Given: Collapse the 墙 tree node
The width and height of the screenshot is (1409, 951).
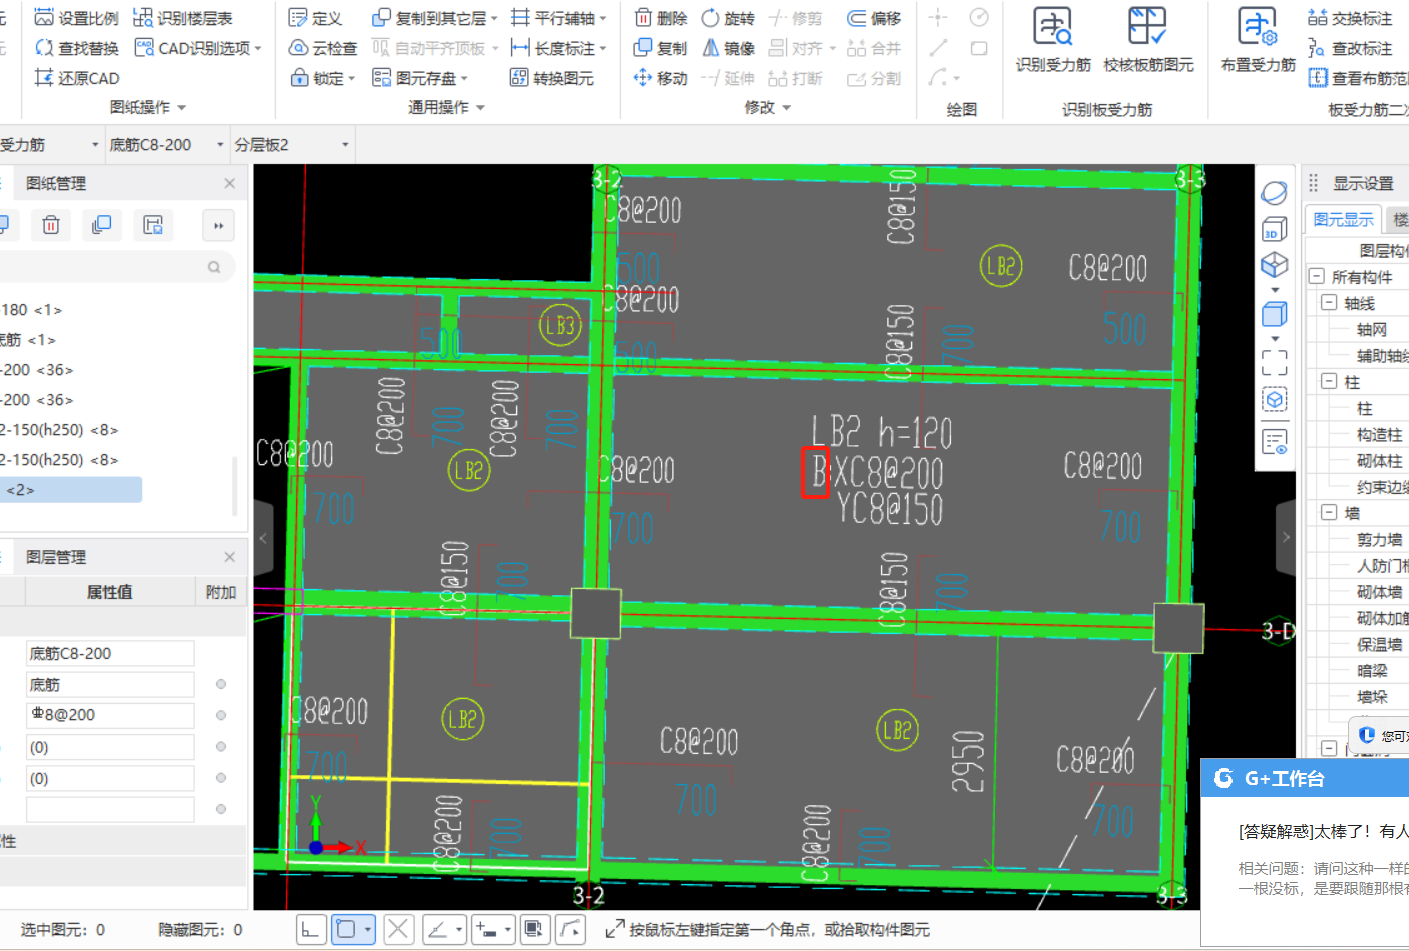Looking at the screenshot, I should click(x=1329, y=512).
